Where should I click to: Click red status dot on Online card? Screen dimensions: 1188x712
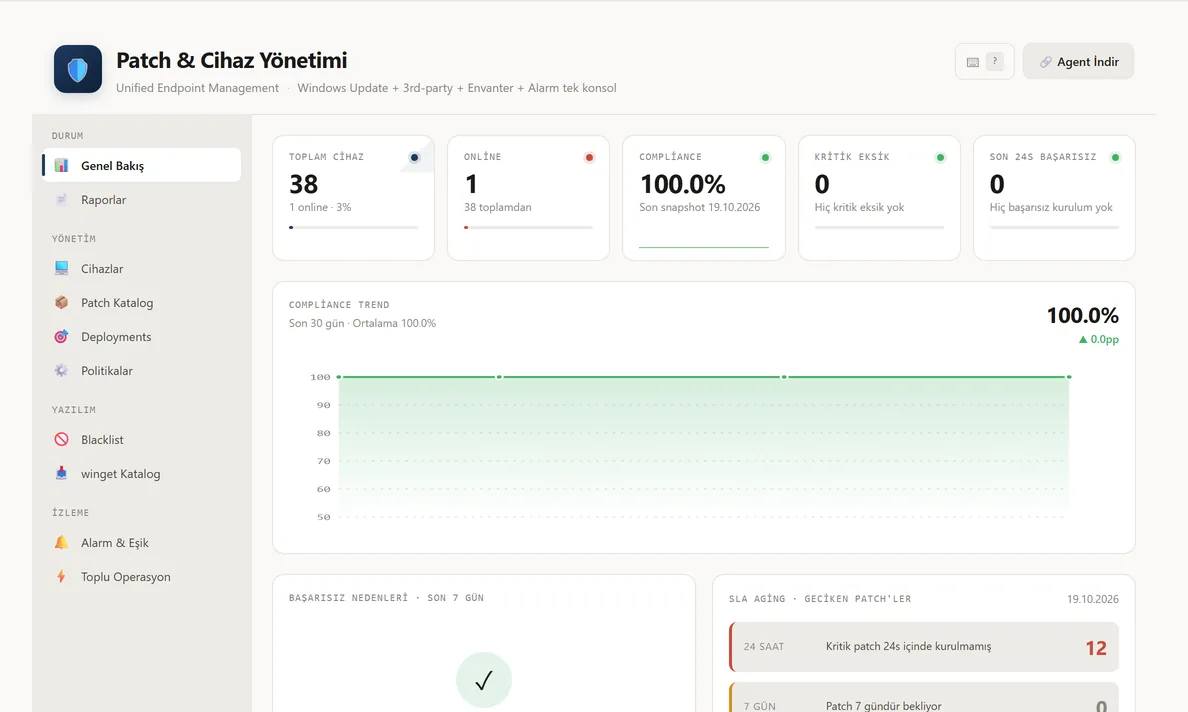tap(589, 158)
